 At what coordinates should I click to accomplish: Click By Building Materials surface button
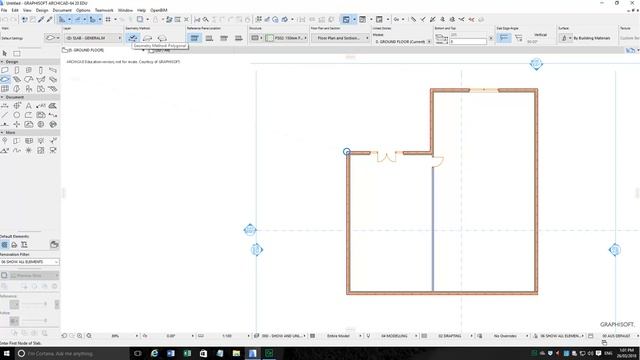point(592,38)
